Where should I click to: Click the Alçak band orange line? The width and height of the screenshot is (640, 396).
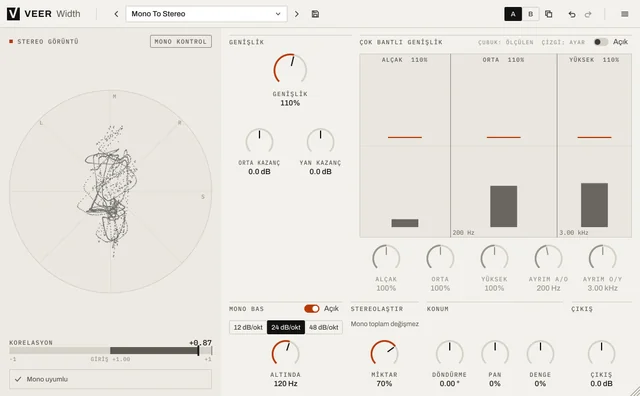point(404,137)
